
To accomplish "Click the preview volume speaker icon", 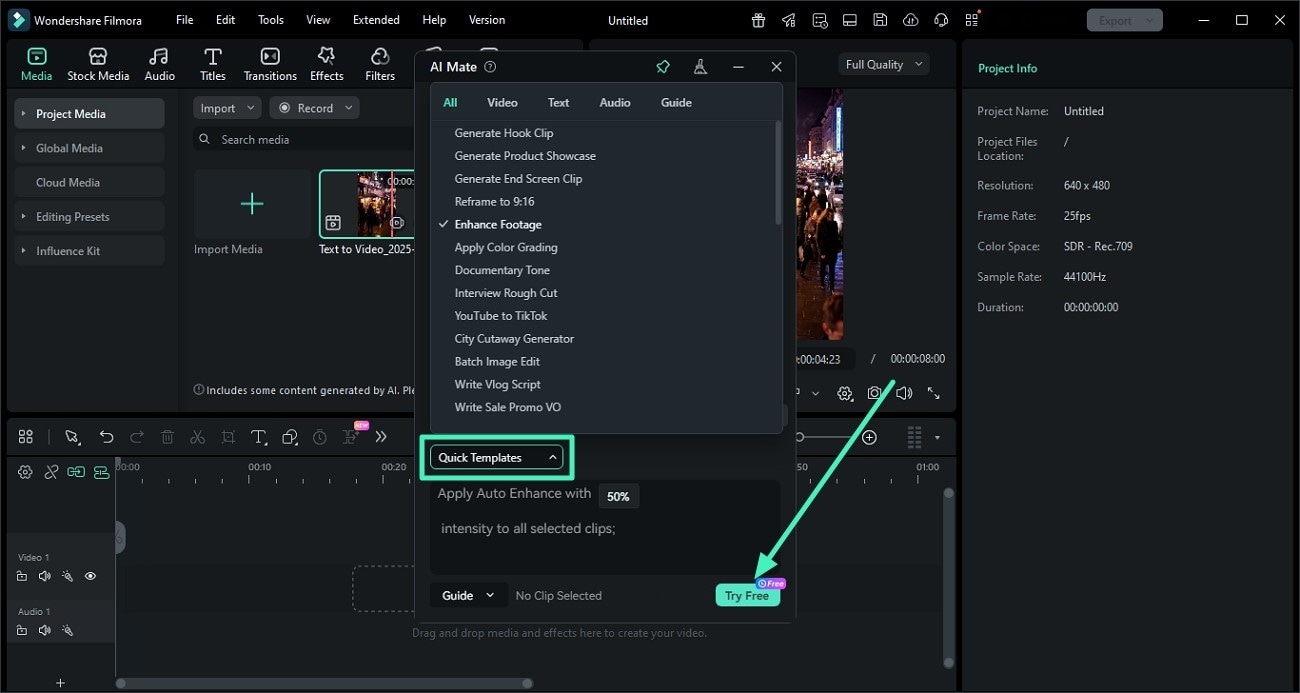I will pyautogui.click(x=904, y=393).
